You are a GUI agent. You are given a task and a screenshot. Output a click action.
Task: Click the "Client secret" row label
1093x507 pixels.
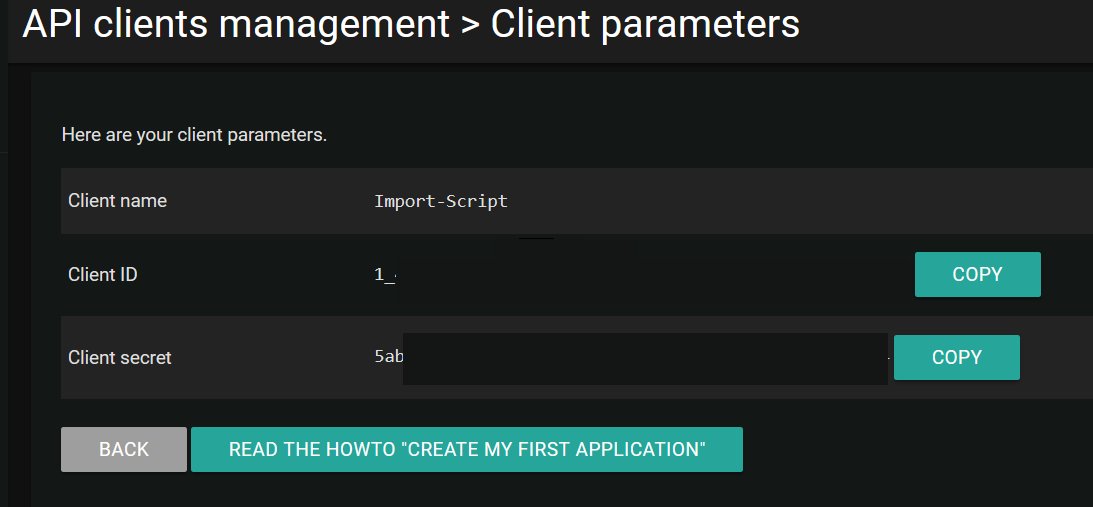click(119, 357)
